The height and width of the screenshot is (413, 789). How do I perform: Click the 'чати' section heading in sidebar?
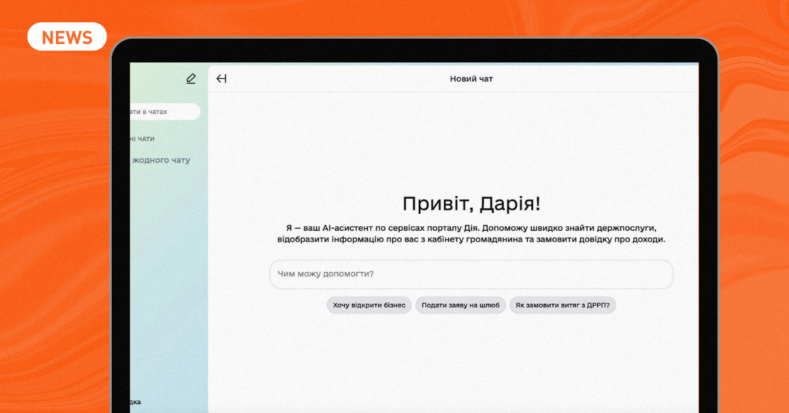pos(143,139)
